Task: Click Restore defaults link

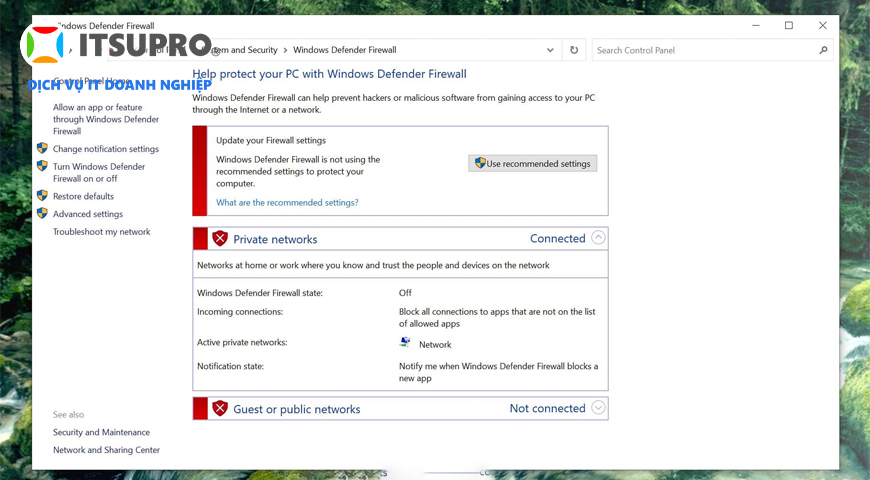Action: point(83,196)
